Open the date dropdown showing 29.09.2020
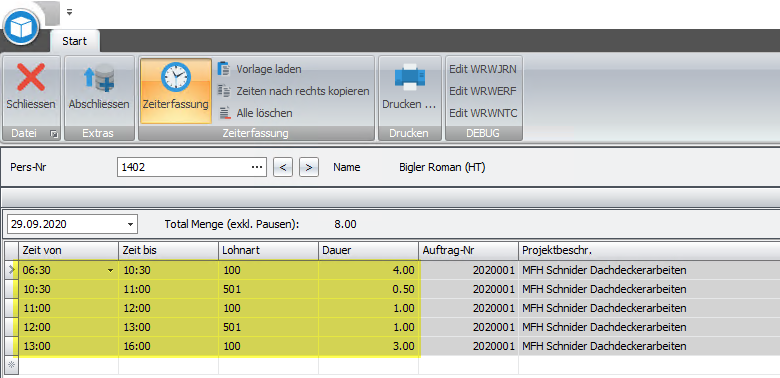Image resolution: width=780 pixels, height=378 pixels. click(x=130, y=225)
